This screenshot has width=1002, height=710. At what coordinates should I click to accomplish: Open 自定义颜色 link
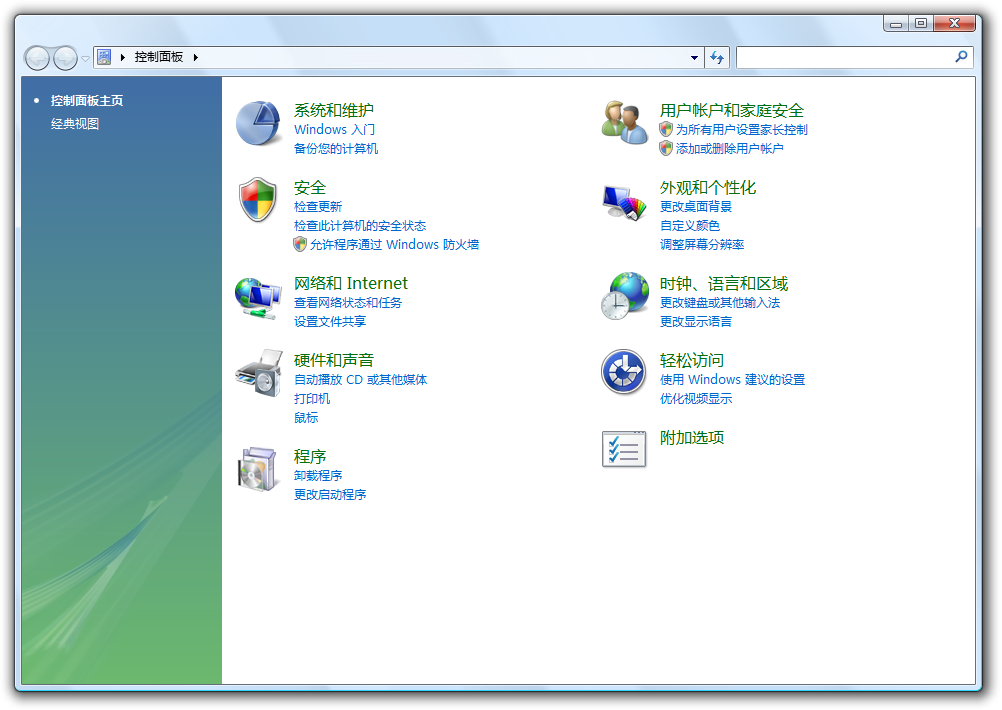[690, 226]
